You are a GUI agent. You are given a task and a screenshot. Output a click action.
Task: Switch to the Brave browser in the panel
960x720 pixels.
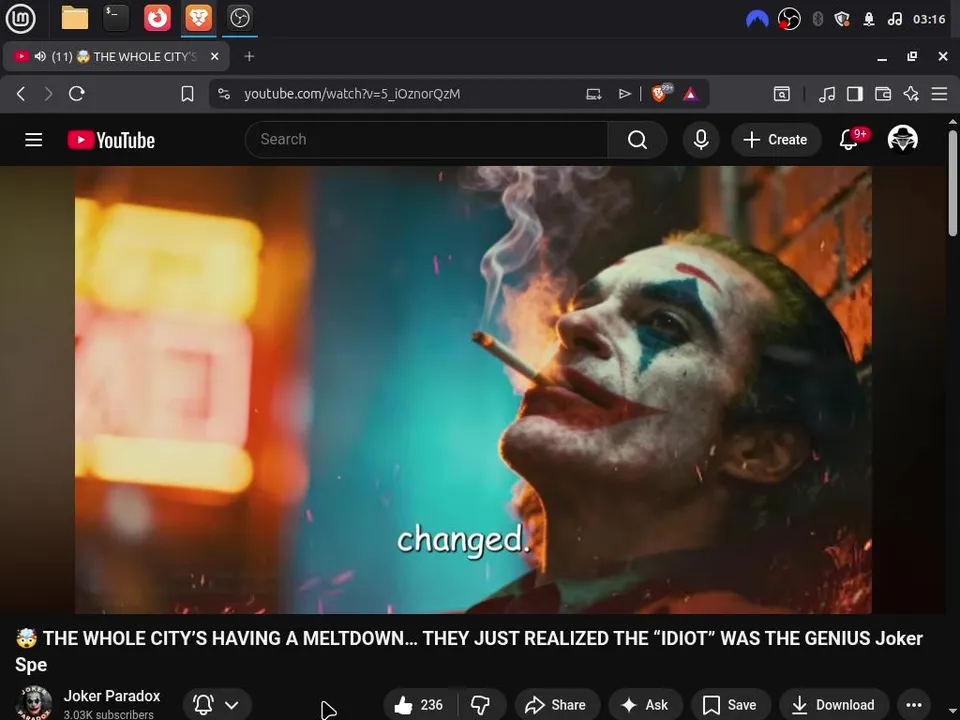click(x=198, y=18)
